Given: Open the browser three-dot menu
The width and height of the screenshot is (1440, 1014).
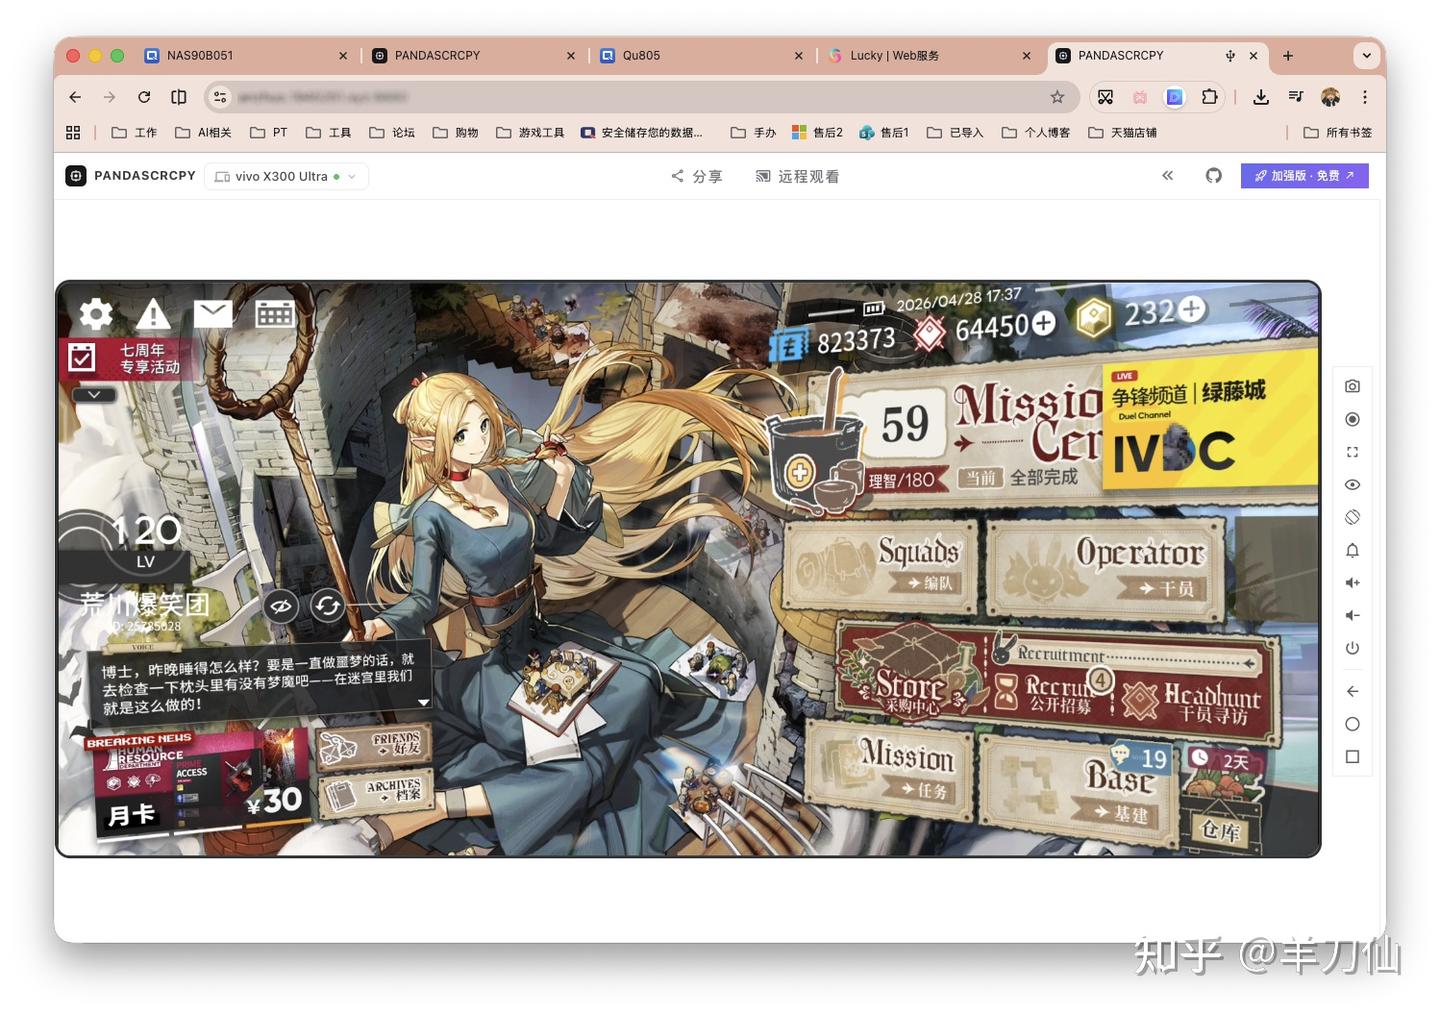Looking at the screenshot, I should 1365,97.
